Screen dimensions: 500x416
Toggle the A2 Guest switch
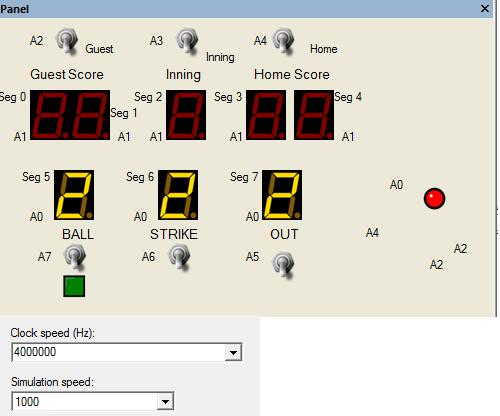[67, 41]
